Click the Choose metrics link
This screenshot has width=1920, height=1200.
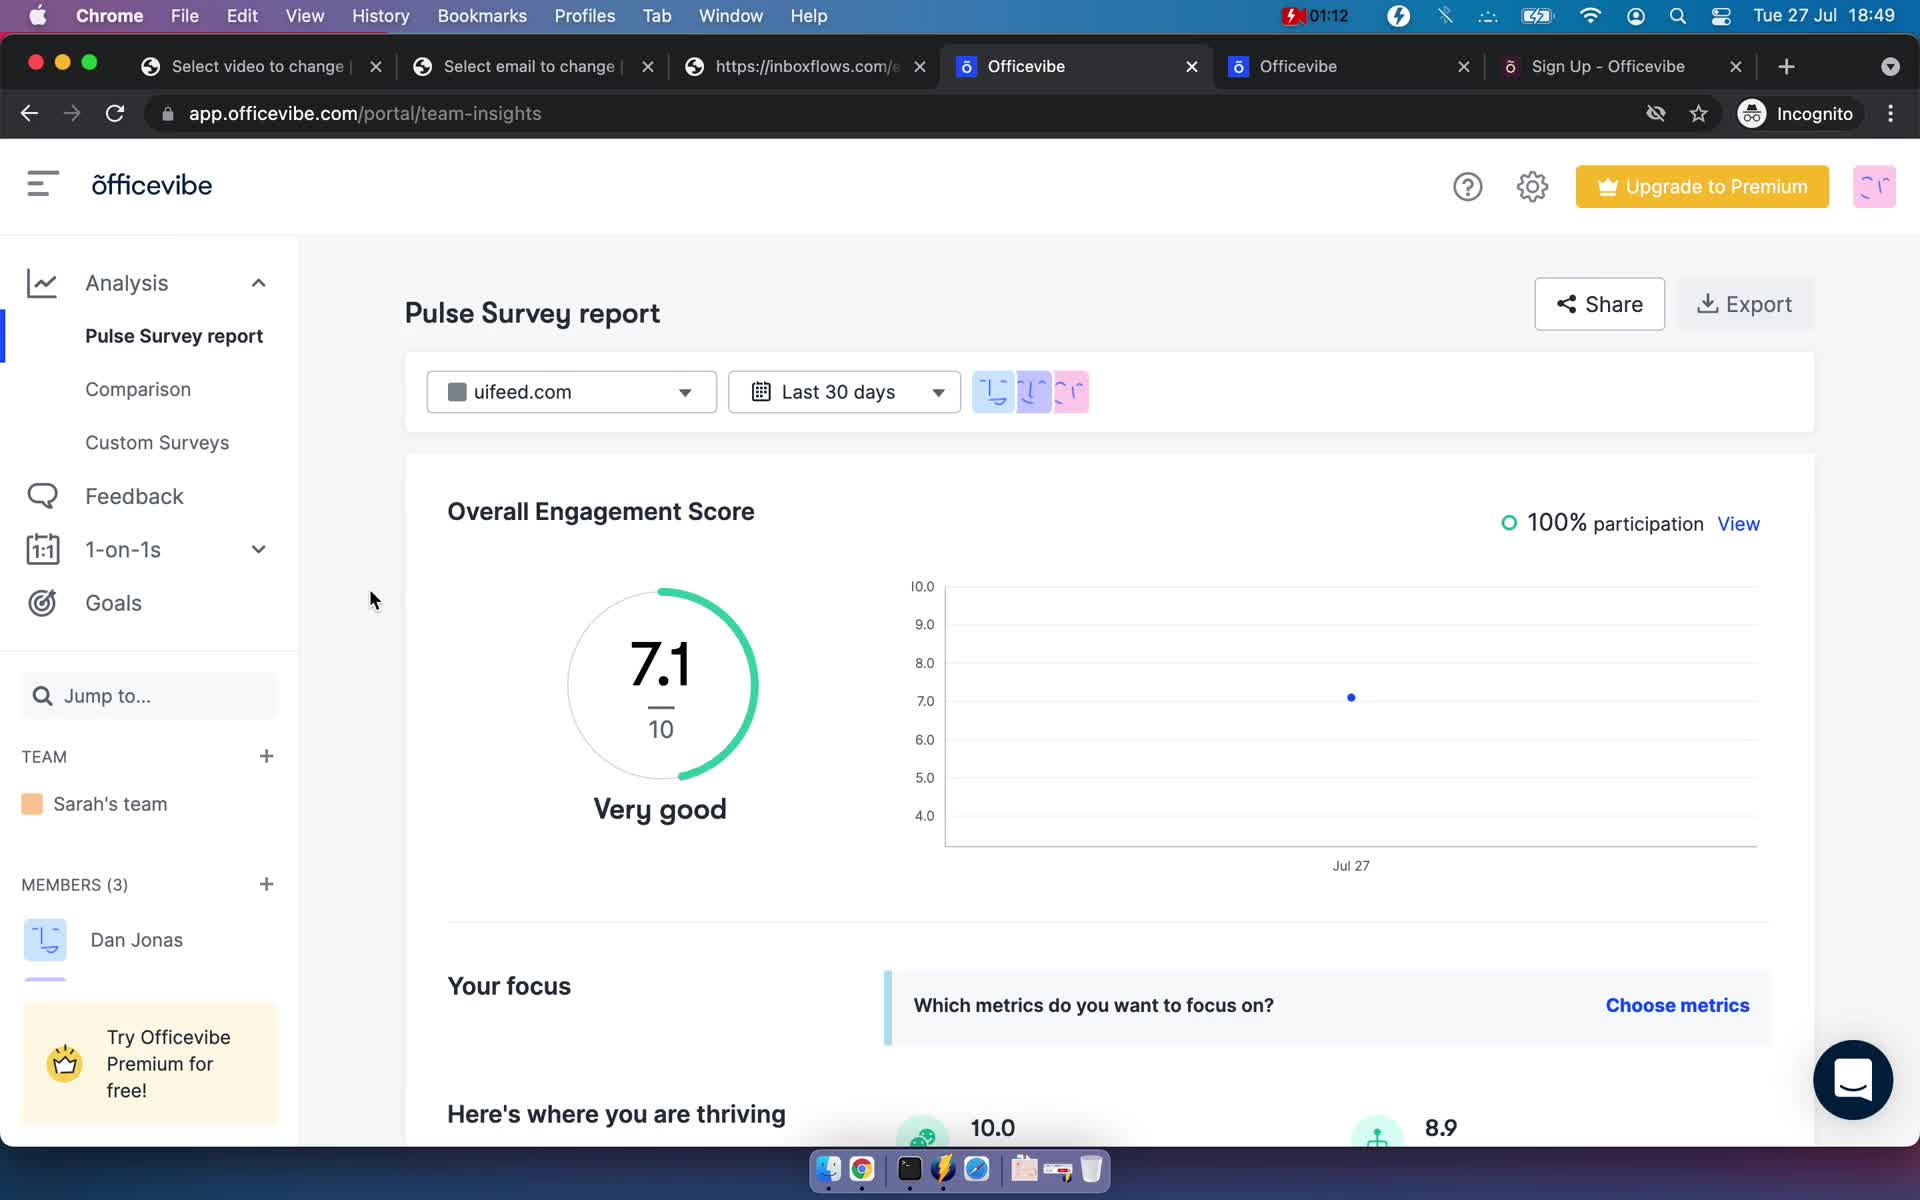(x=1677, y=1005)
